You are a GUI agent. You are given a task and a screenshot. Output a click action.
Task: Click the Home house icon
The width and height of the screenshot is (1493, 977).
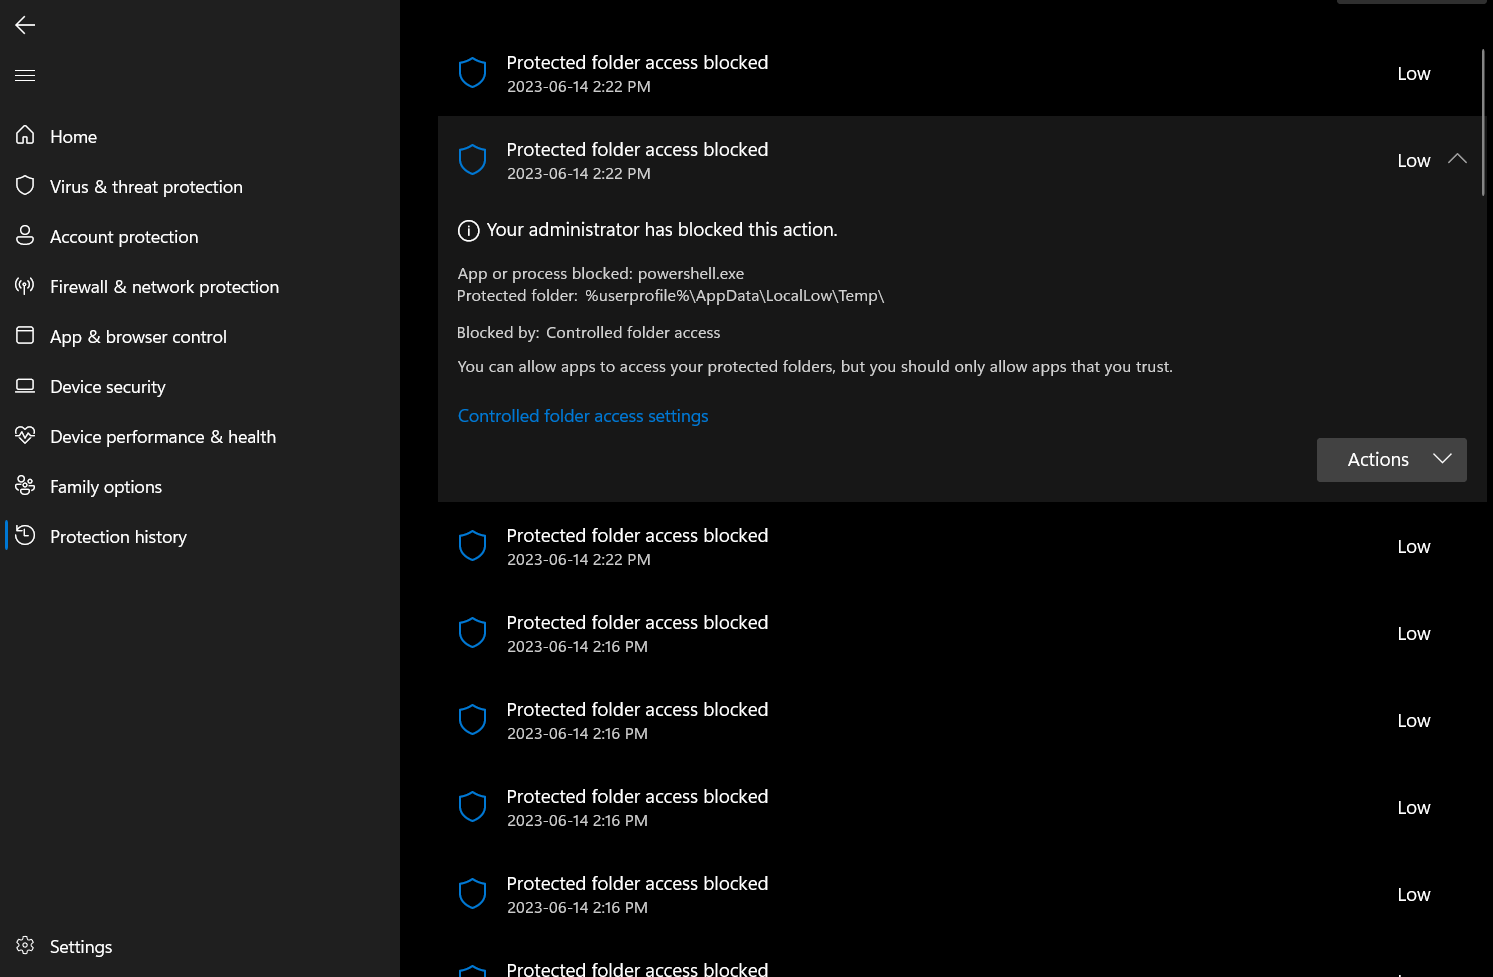click(25, 135)
